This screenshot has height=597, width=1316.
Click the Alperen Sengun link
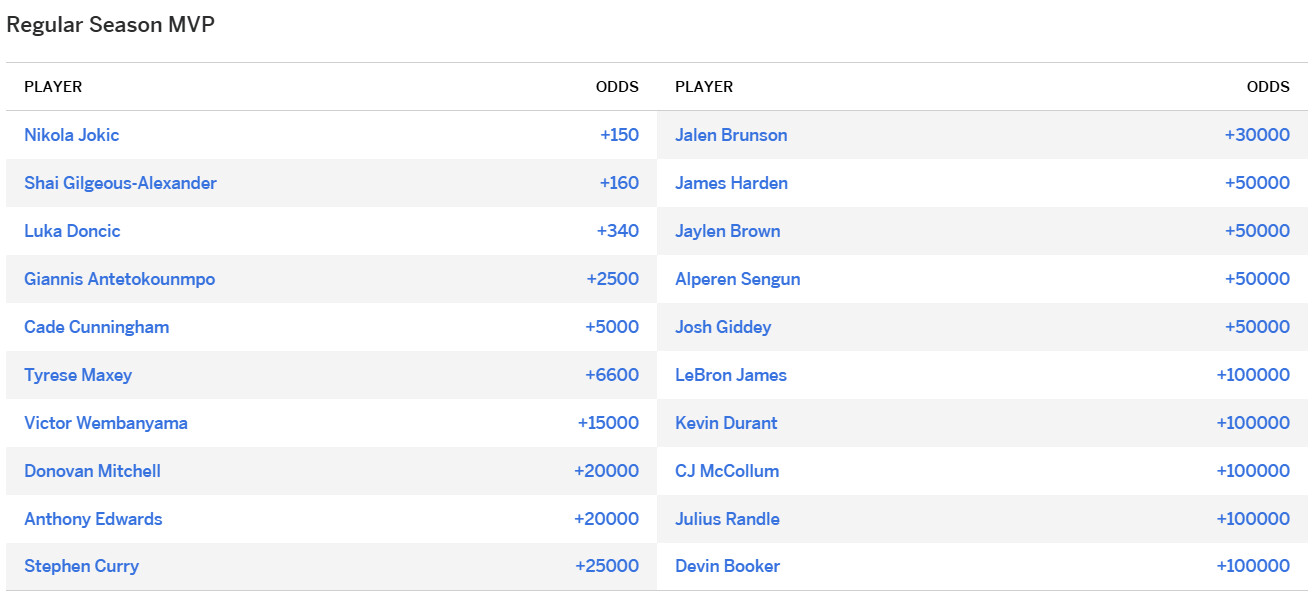[737, 279]
